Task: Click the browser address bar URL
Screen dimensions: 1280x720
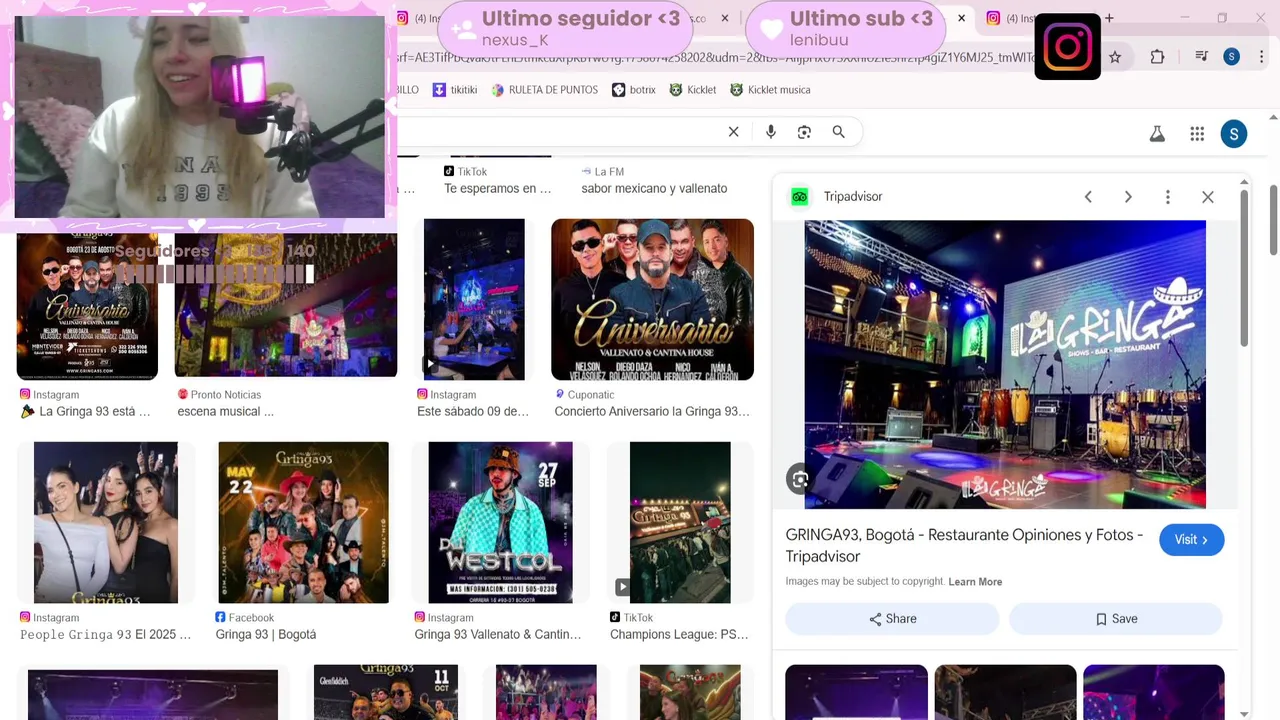Action: coord(715,57)
